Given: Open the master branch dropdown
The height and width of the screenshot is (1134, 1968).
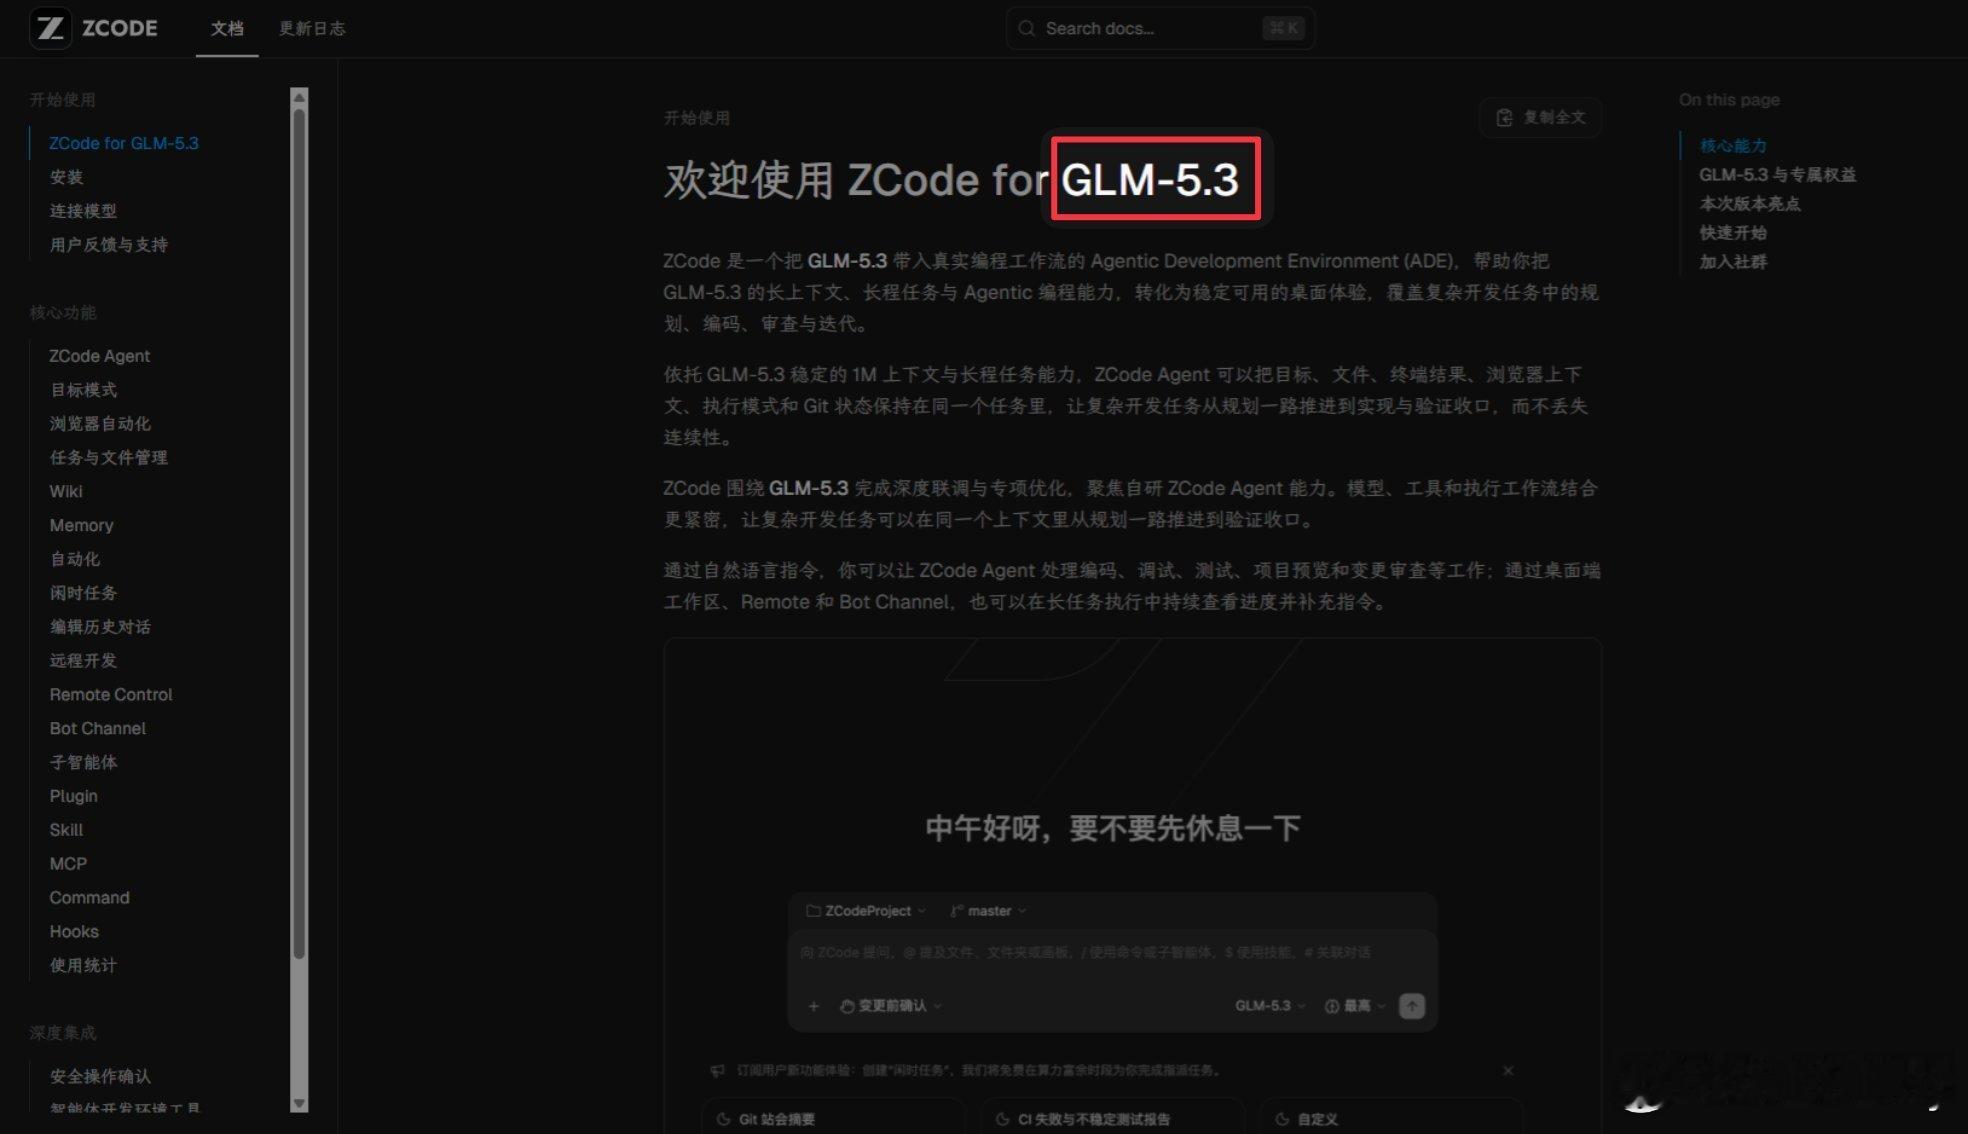Looking at the screenshot, I should 988,911.
